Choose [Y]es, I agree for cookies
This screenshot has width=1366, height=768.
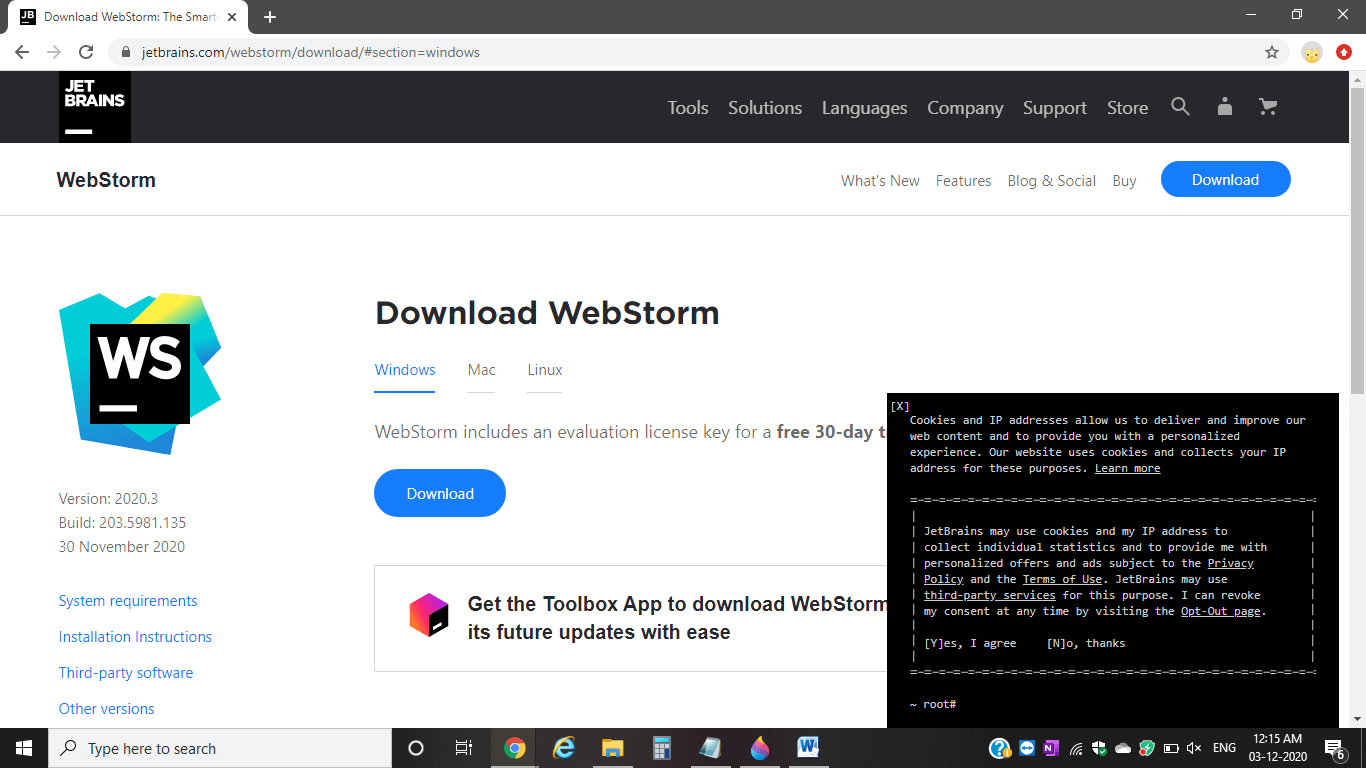point(970,643)
